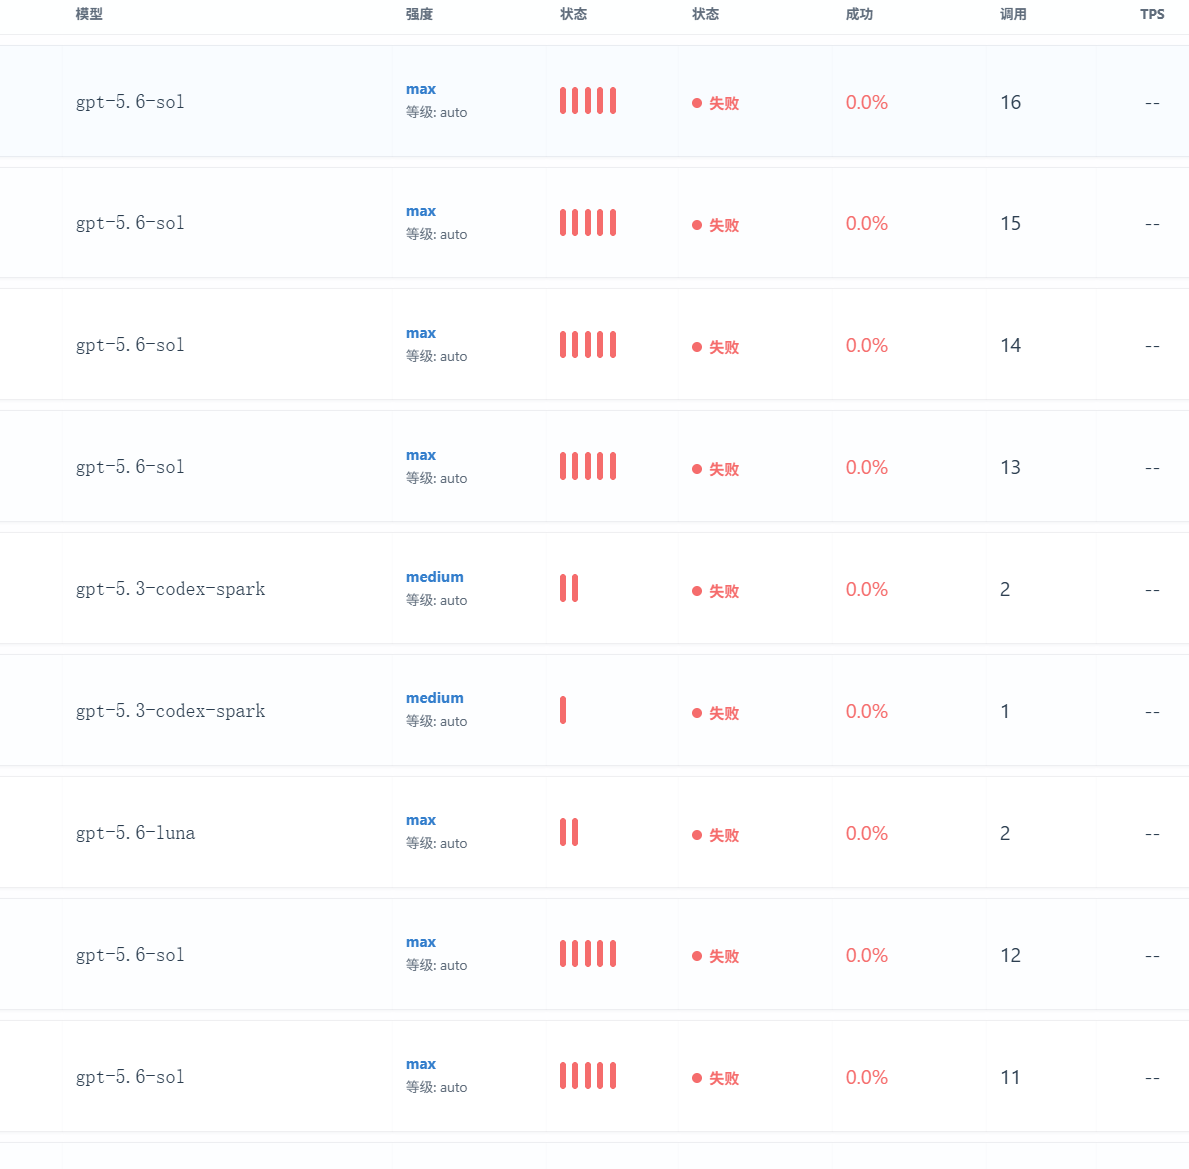Click the TPS column header
1189x1169 pixels.
point(1152,14)
